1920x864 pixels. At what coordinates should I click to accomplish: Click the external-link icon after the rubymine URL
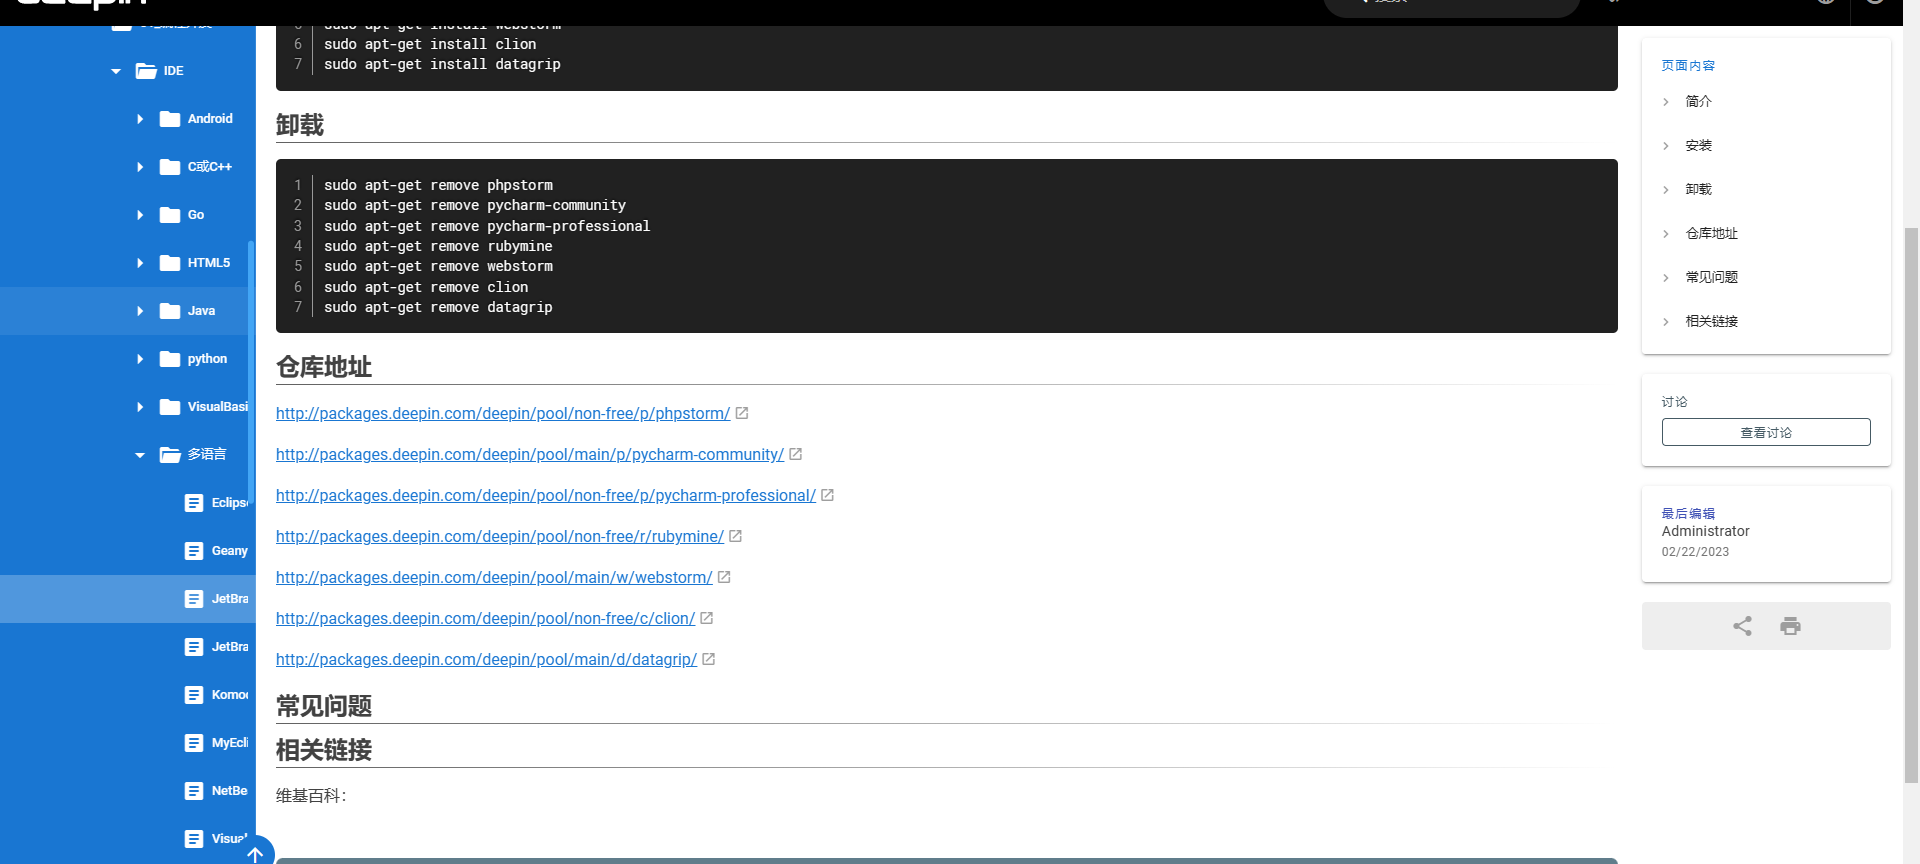pos(736,536)
